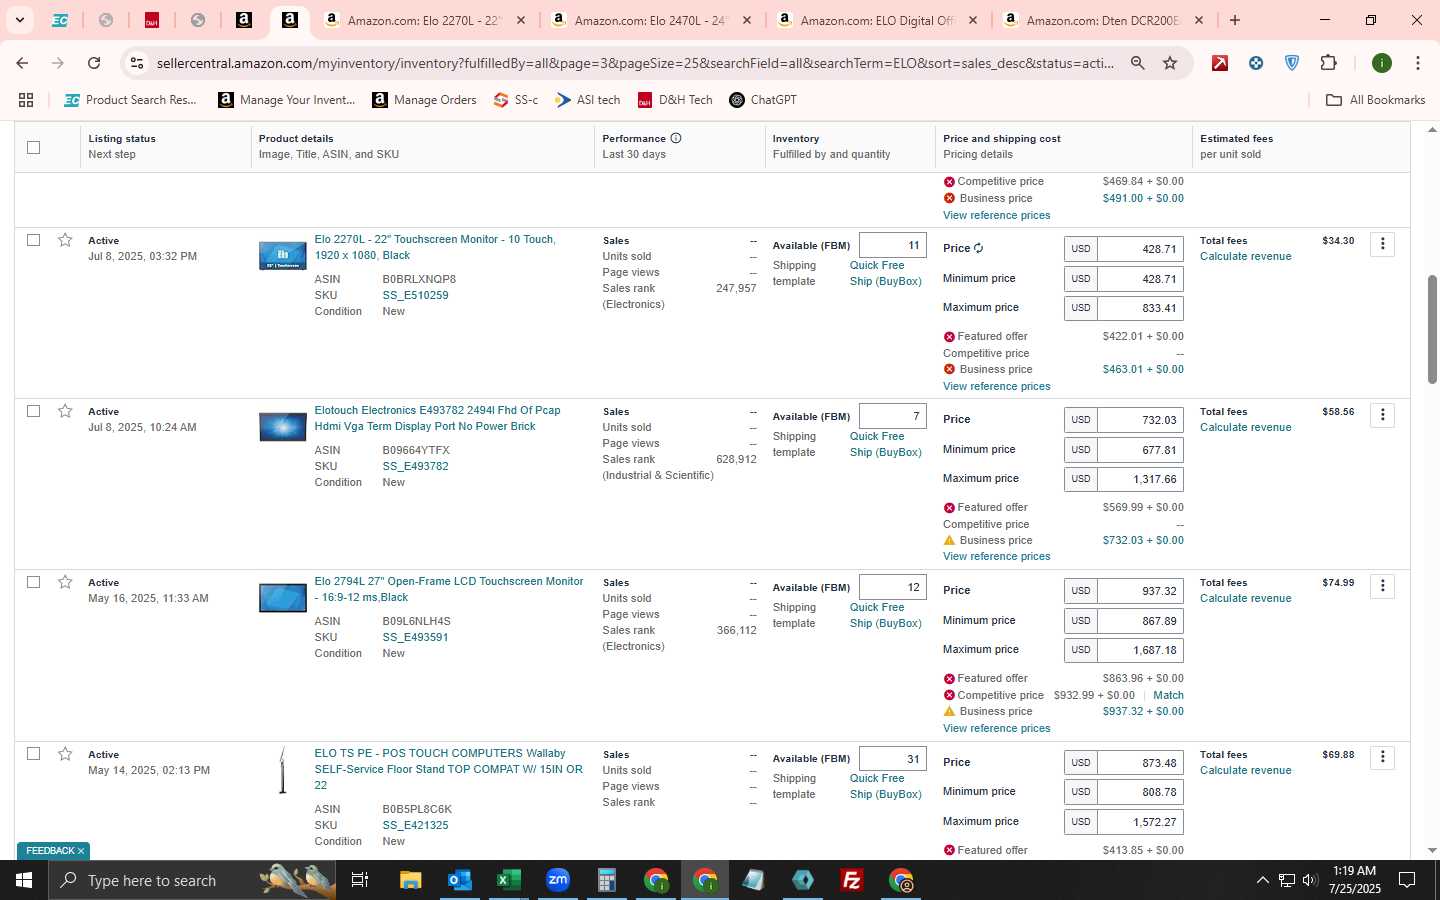The image size is (1440, 900).
Task: Open the Extensions puzzle icon
Action: [1328, 63]
